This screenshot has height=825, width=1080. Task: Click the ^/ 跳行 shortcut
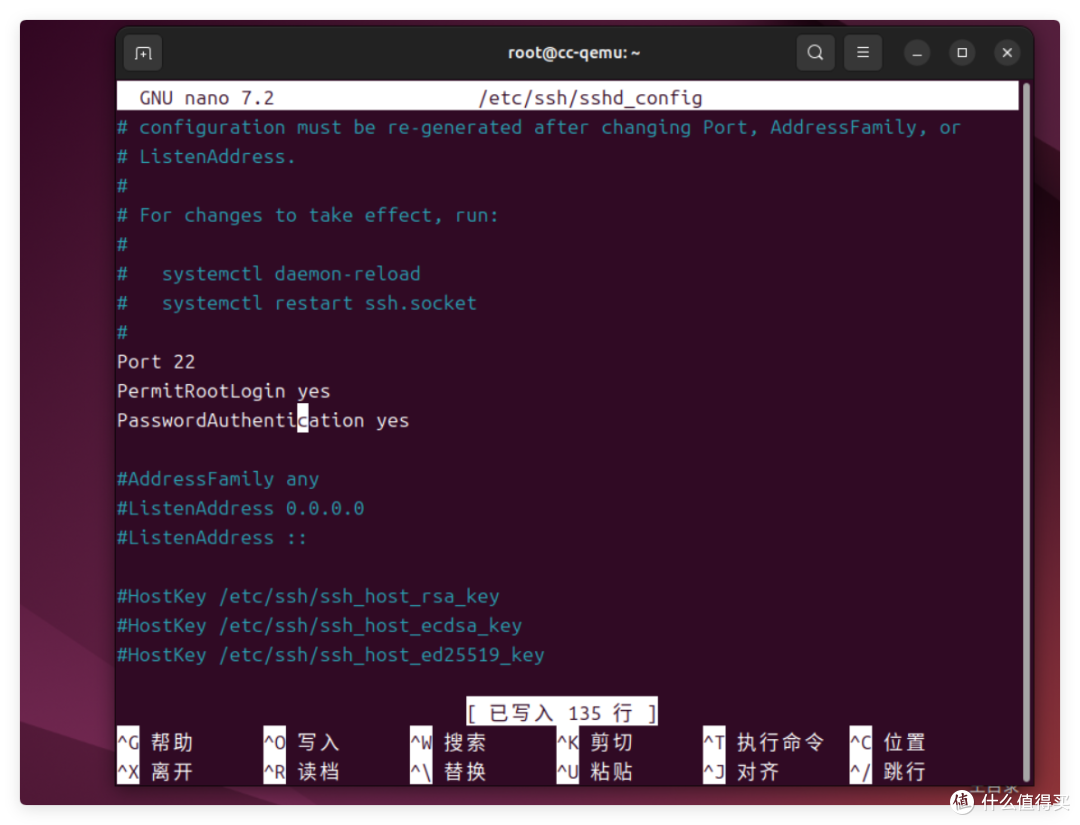click(x=889, y=771)
